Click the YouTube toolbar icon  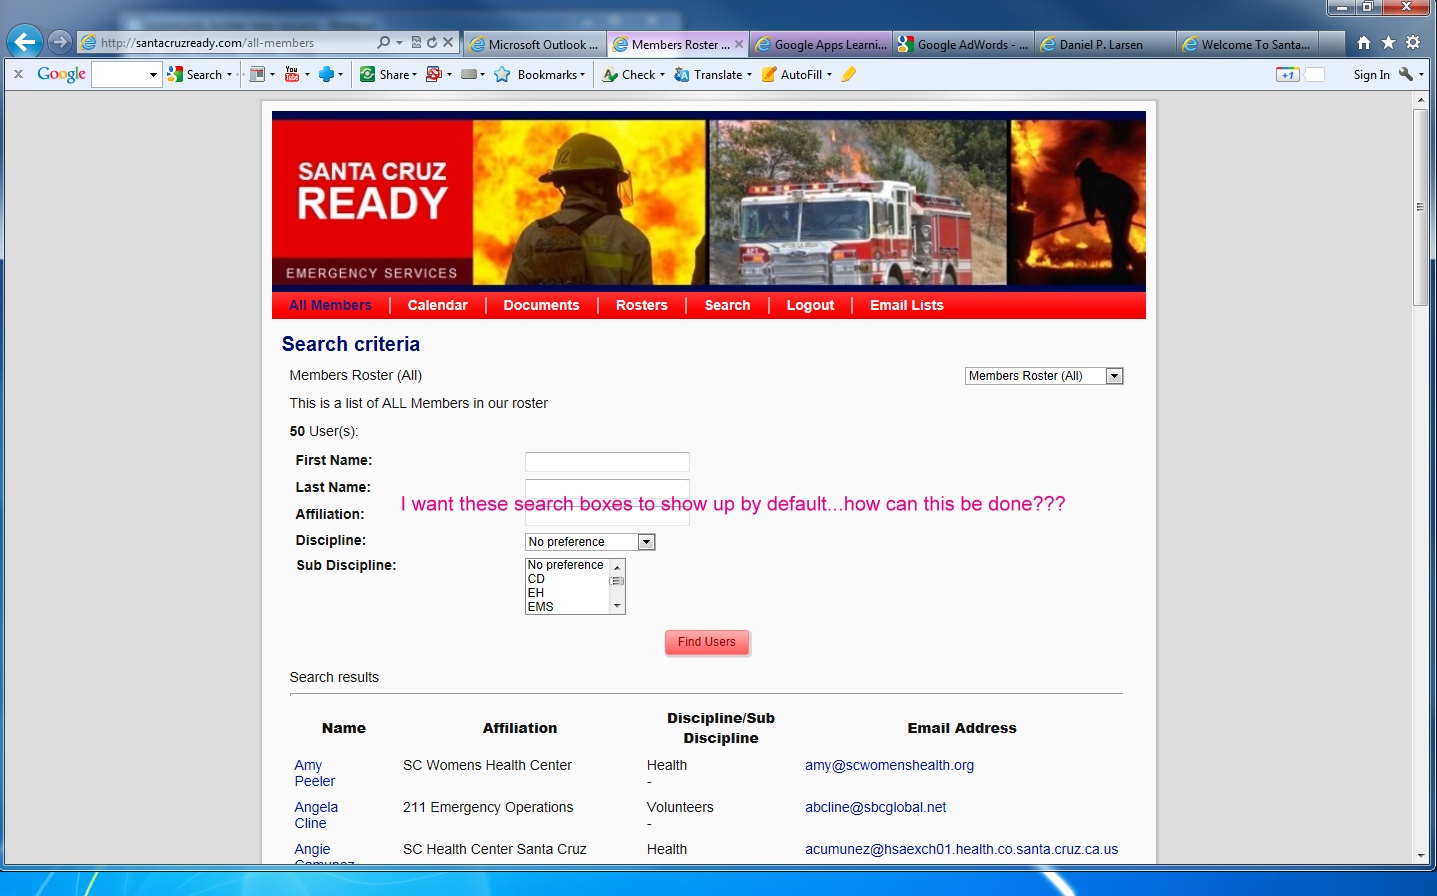(292, 74)
